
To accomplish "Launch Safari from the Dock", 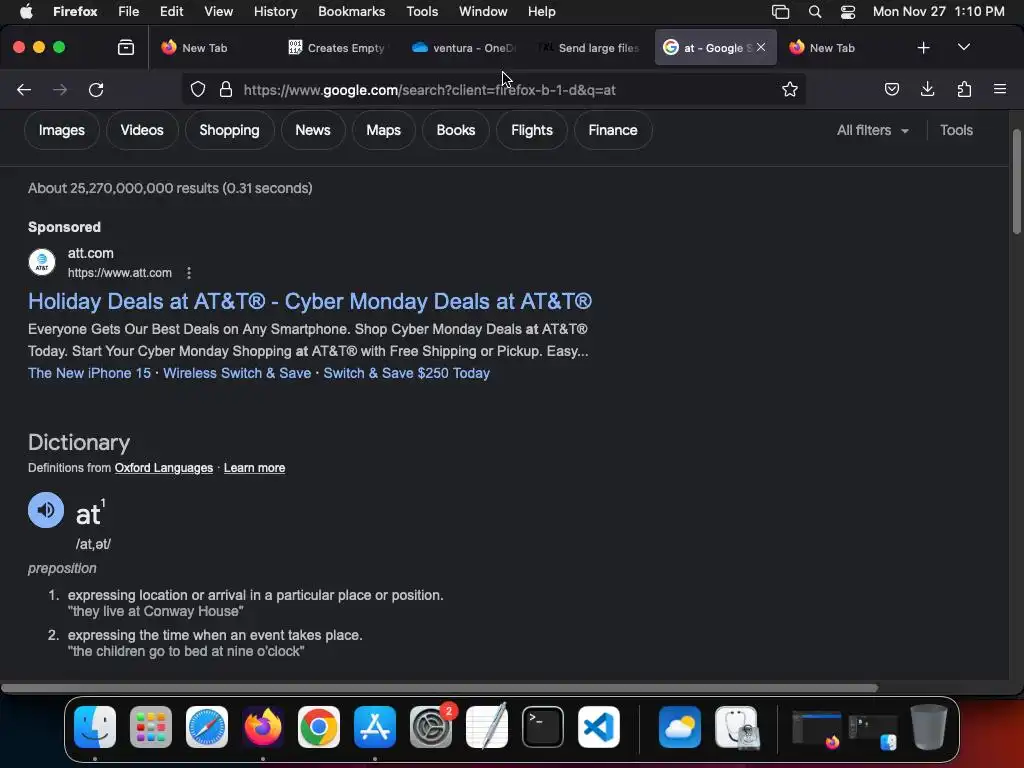I will [x=207, y=727].
